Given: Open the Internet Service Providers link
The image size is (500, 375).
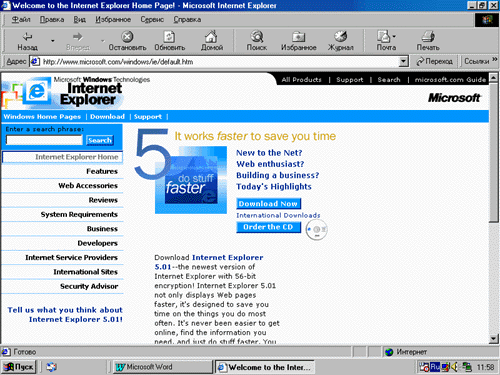Looking at the screenshot, I should click(71, 257).
